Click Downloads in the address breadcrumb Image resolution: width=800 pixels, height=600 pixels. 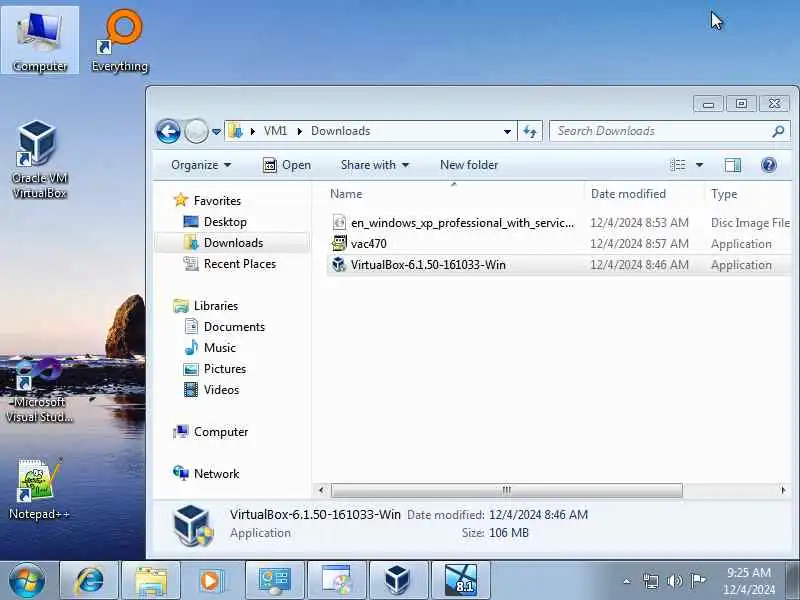point(340,131)
